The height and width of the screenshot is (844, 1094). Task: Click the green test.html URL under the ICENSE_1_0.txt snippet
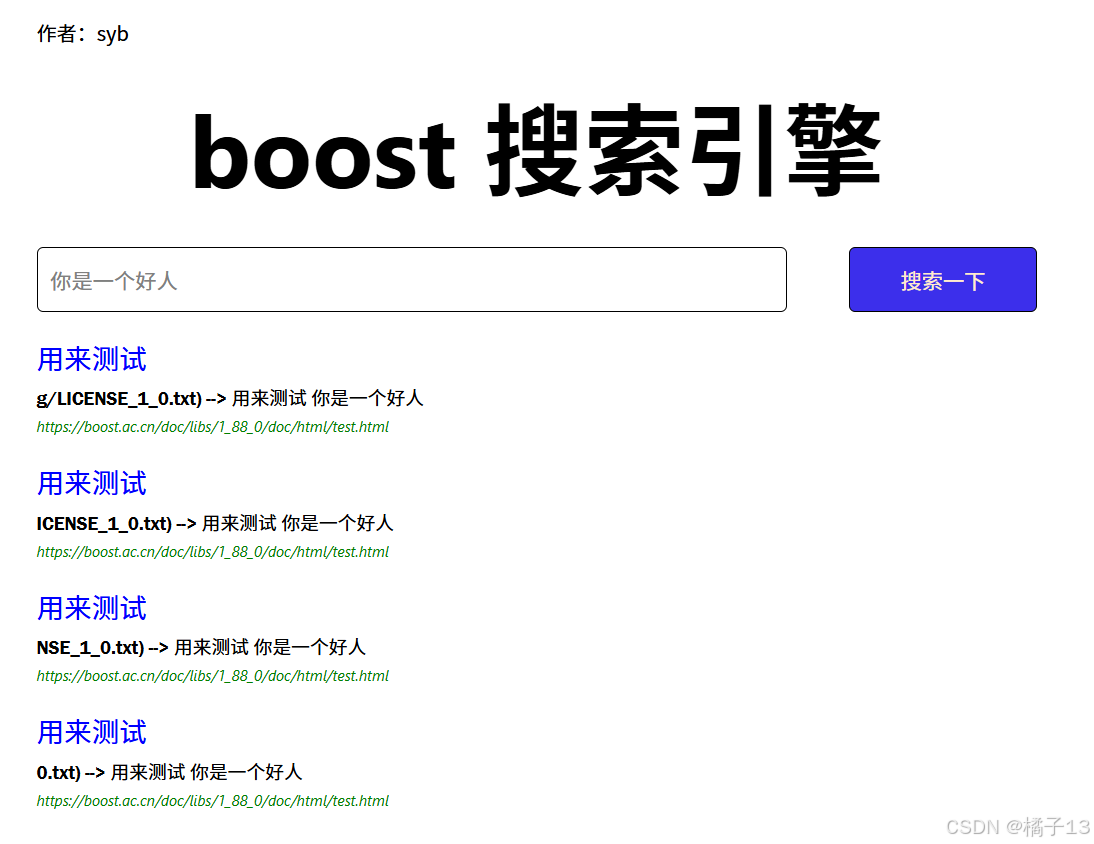click(213, 552)
